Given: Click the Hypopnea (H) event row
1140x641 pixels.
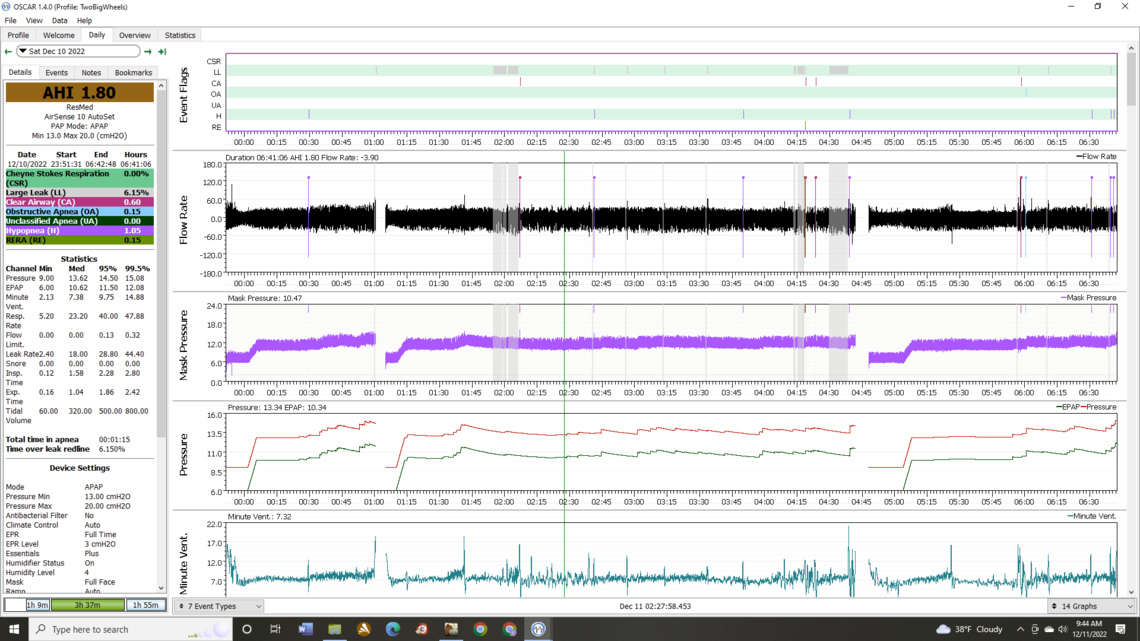Looking at the screenshot, I should (x=79, y=230).
